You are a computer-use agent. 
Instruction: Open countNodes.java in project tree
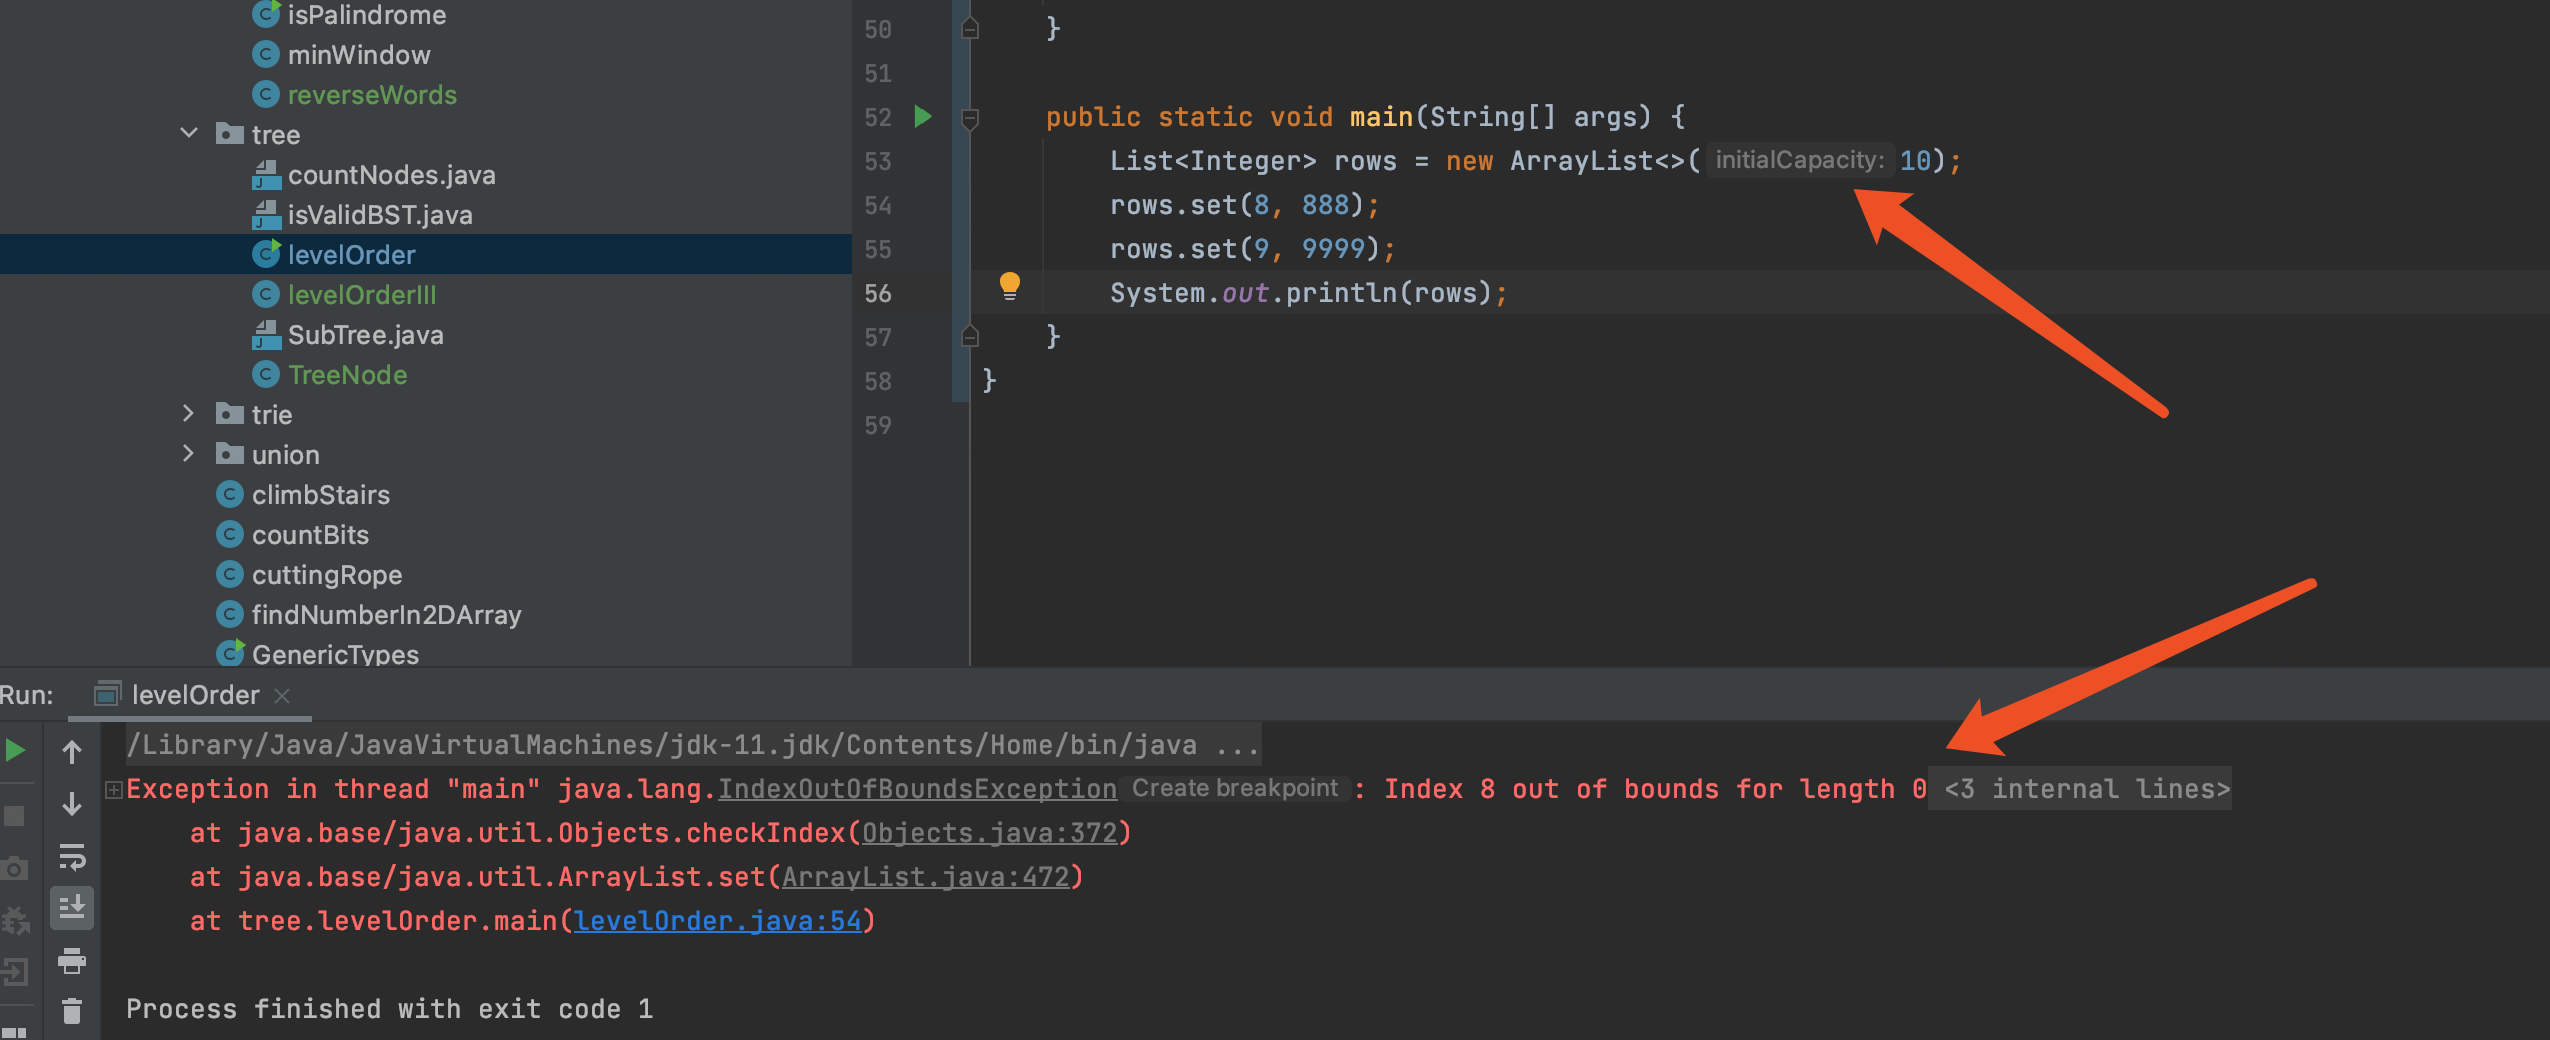391,174
